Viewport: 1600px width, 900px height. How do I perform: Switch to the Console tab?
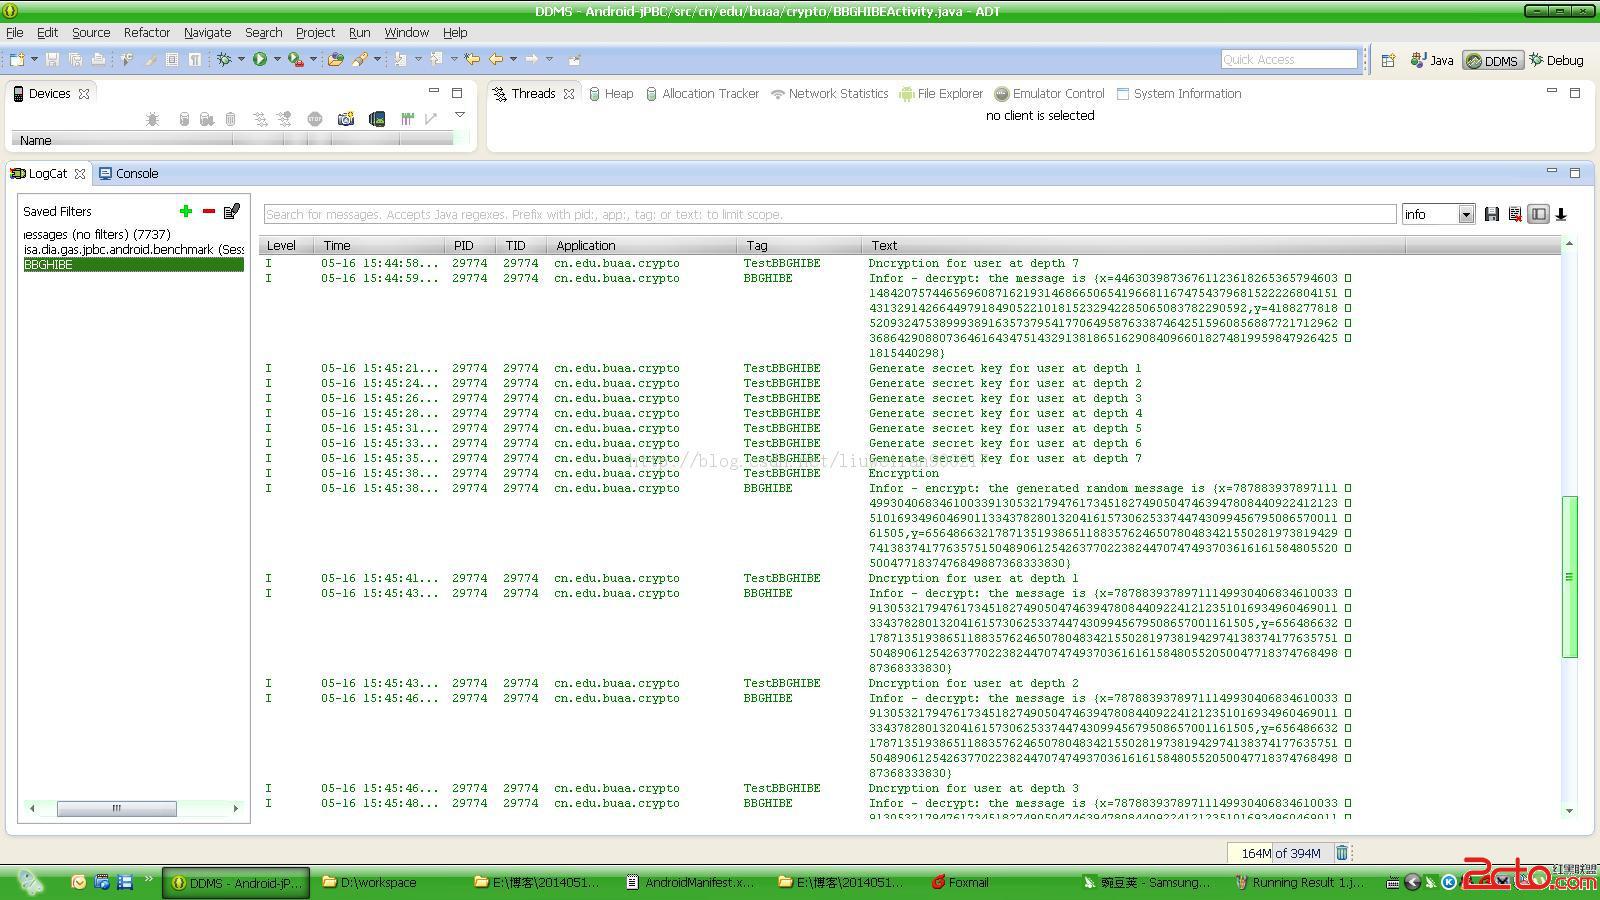pyautogui.click(x=136, y=173)
